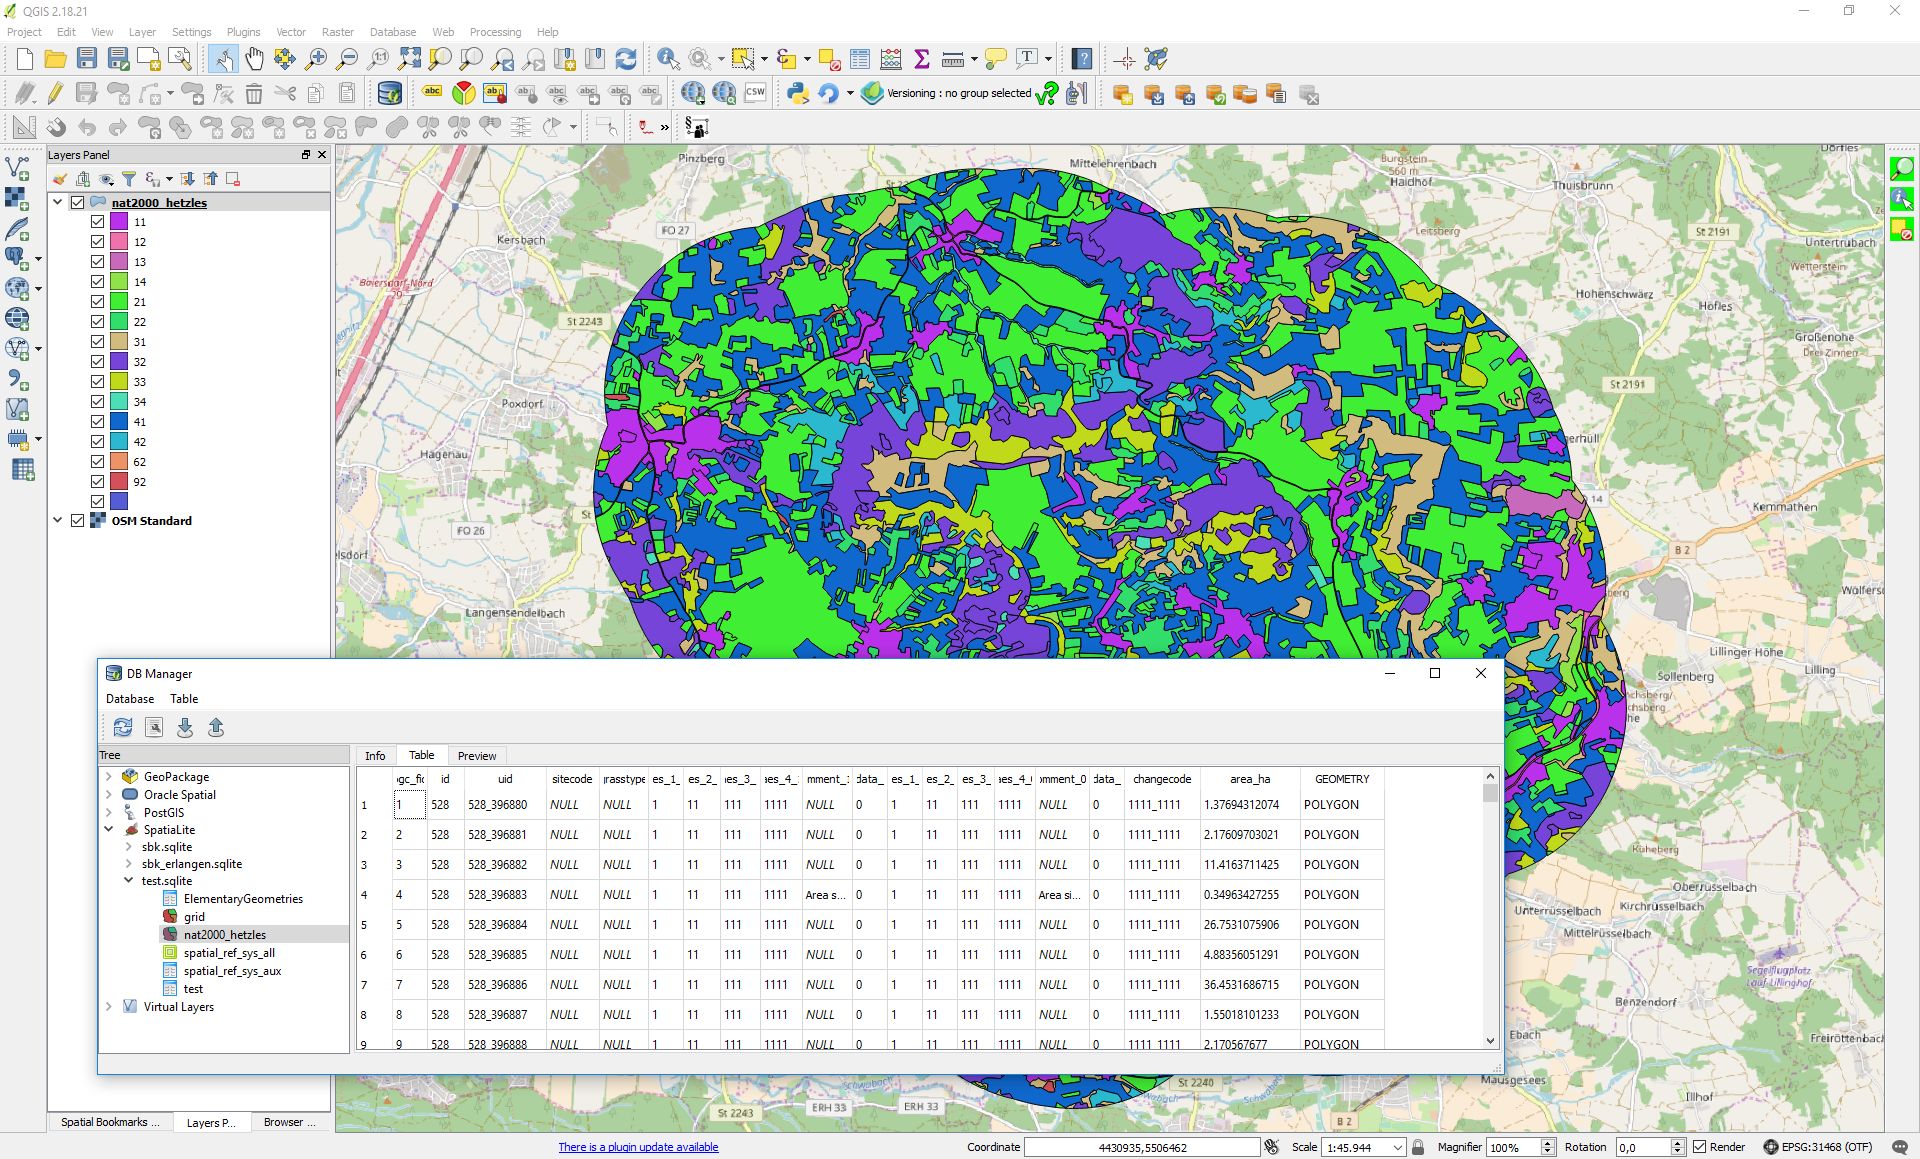The width and height of the screenshot is (1920, 1159).
Task: Toggle the Render checkbox in status bar
Action: click(x=1699, y=1147)
